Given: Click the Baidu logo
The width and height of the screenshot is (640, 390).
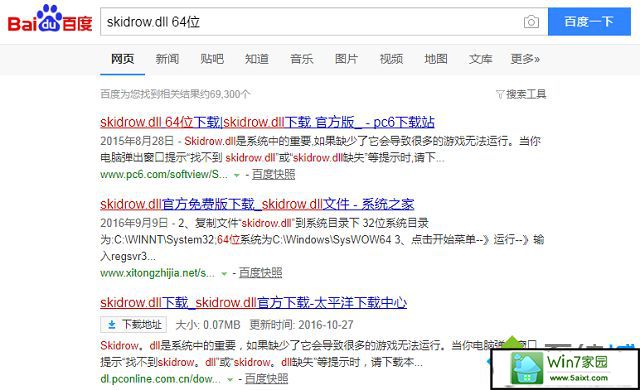Looking at the screenshot, I should point(50,20).
